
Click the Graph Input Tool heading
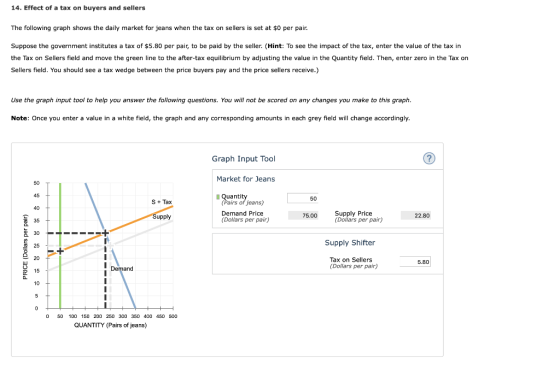point(244,159)
